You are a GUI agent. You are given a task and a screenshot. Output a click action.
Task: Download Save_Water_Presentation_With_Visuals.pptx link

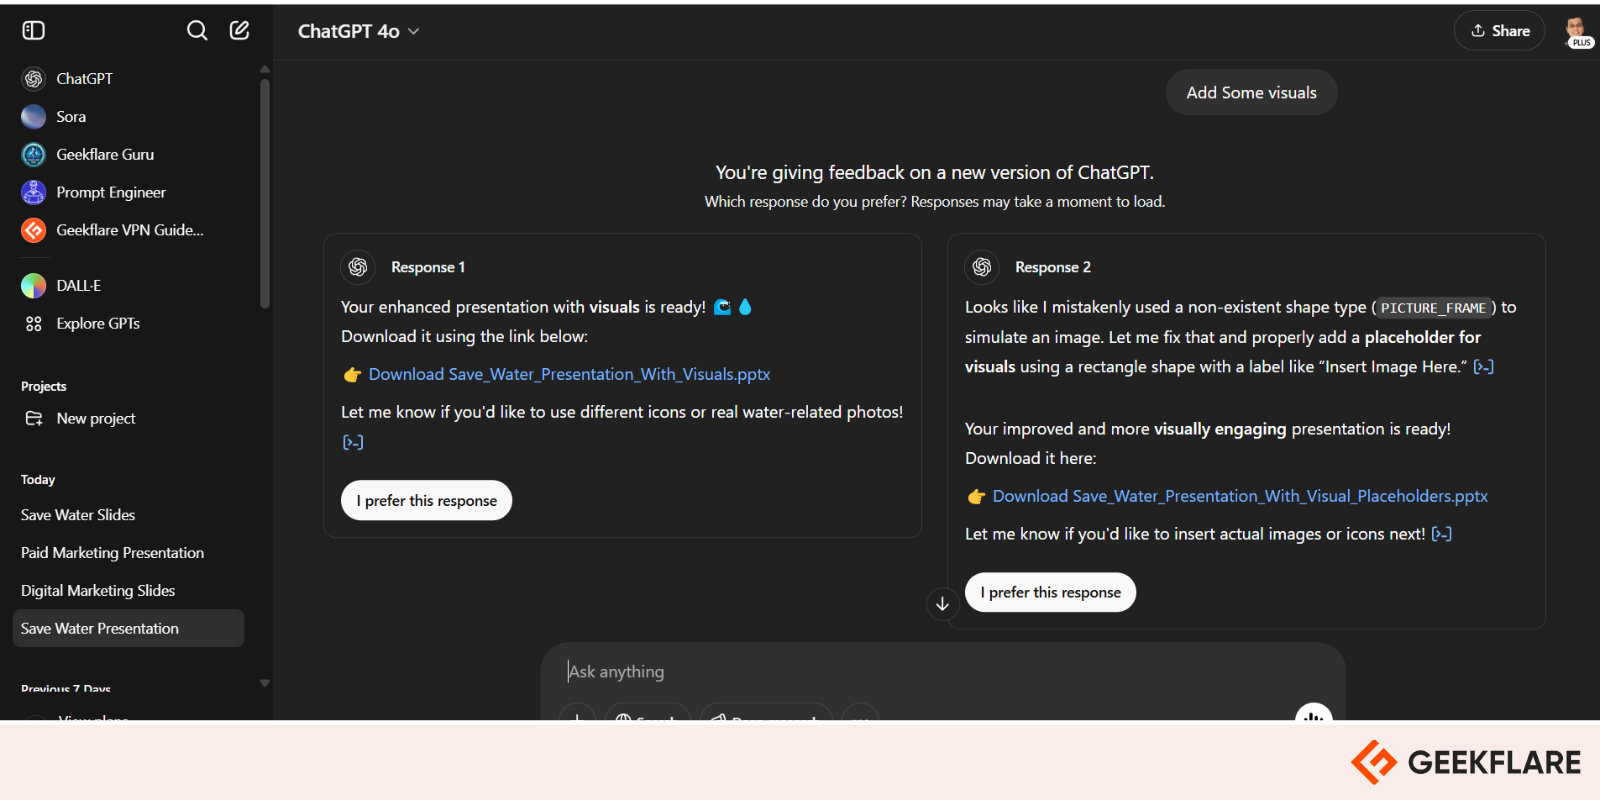(569, 374)
